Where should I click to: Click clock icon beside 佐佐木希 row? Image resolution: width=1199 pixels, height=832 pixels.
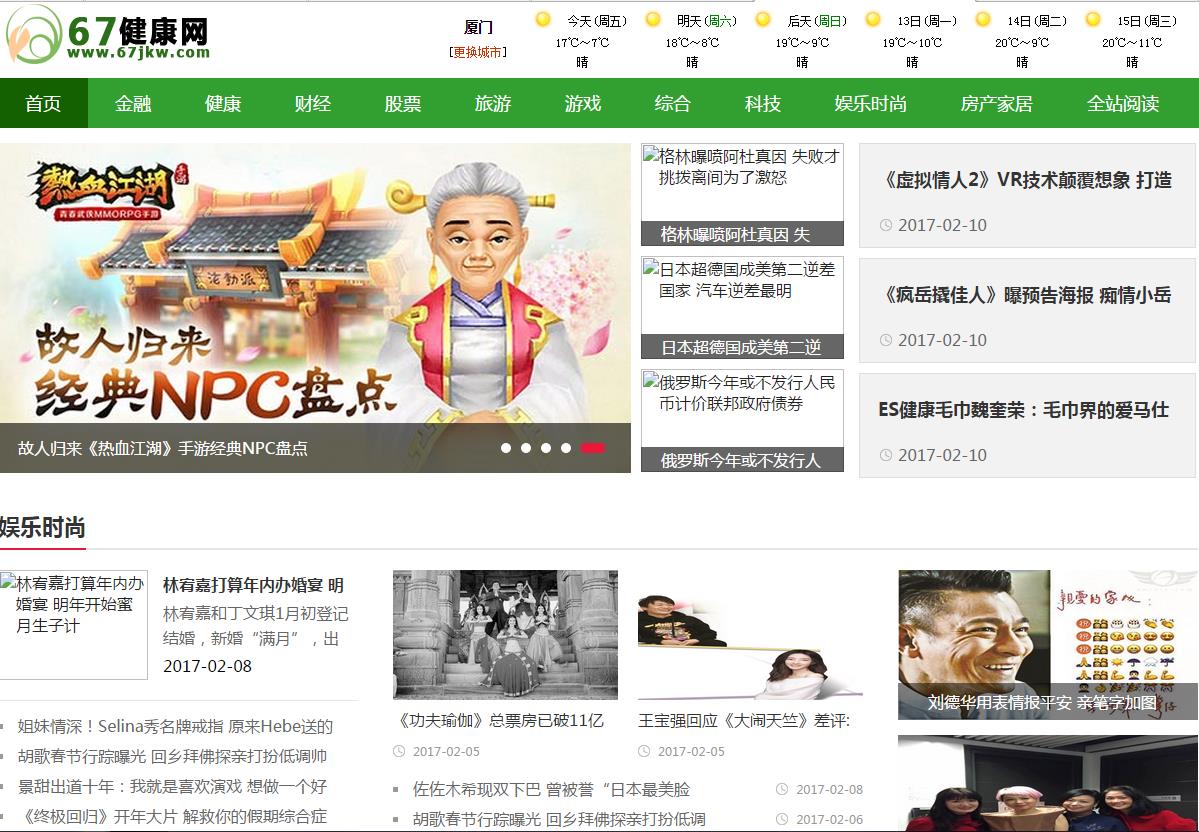pos(781,789)
